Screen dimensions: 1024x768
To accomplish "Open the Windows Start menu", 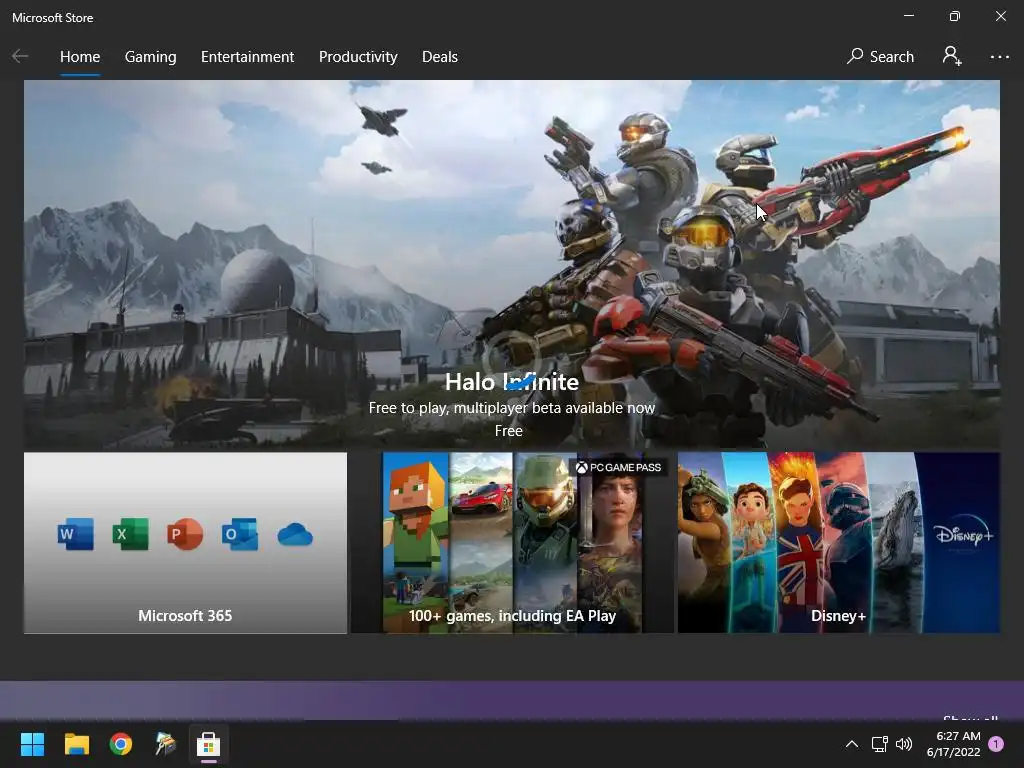I will 32,744.
